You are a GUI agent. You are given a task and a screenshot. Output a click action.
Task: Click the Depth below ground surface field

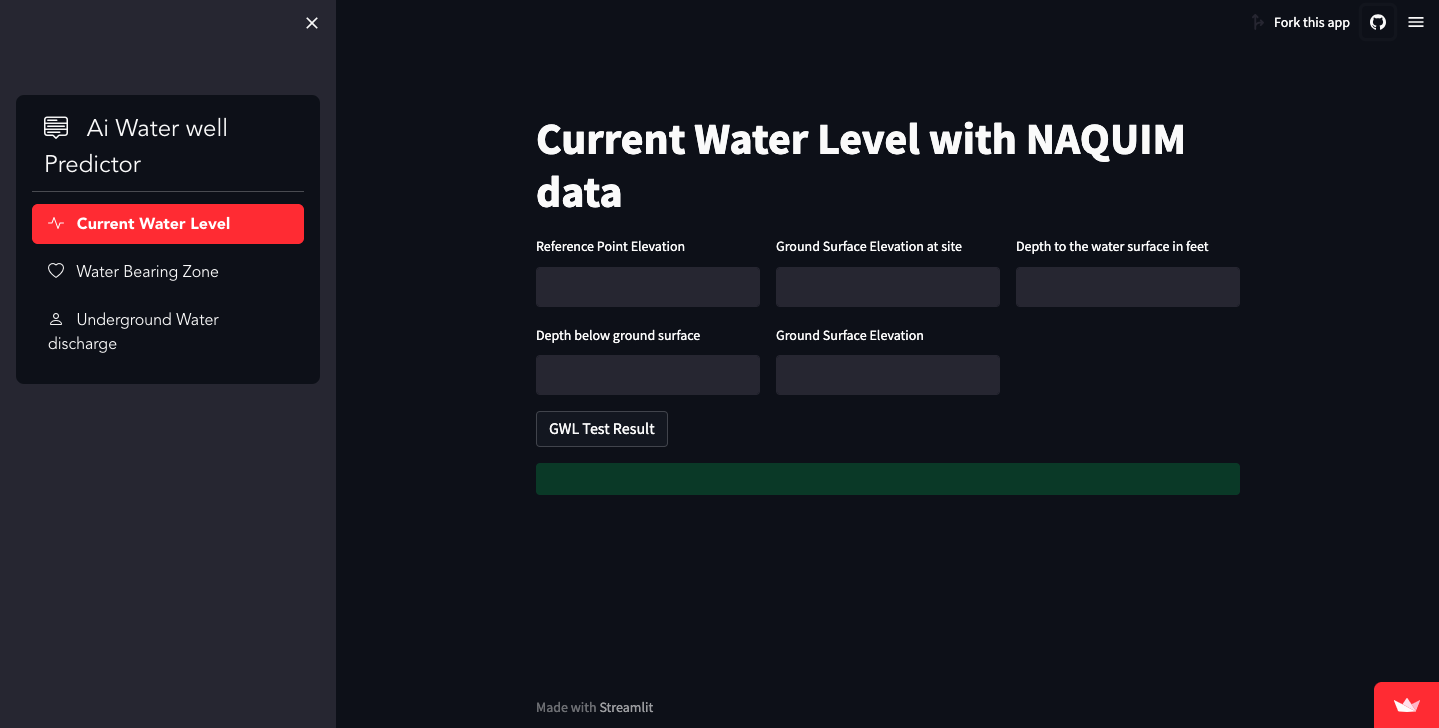[647, 375]
